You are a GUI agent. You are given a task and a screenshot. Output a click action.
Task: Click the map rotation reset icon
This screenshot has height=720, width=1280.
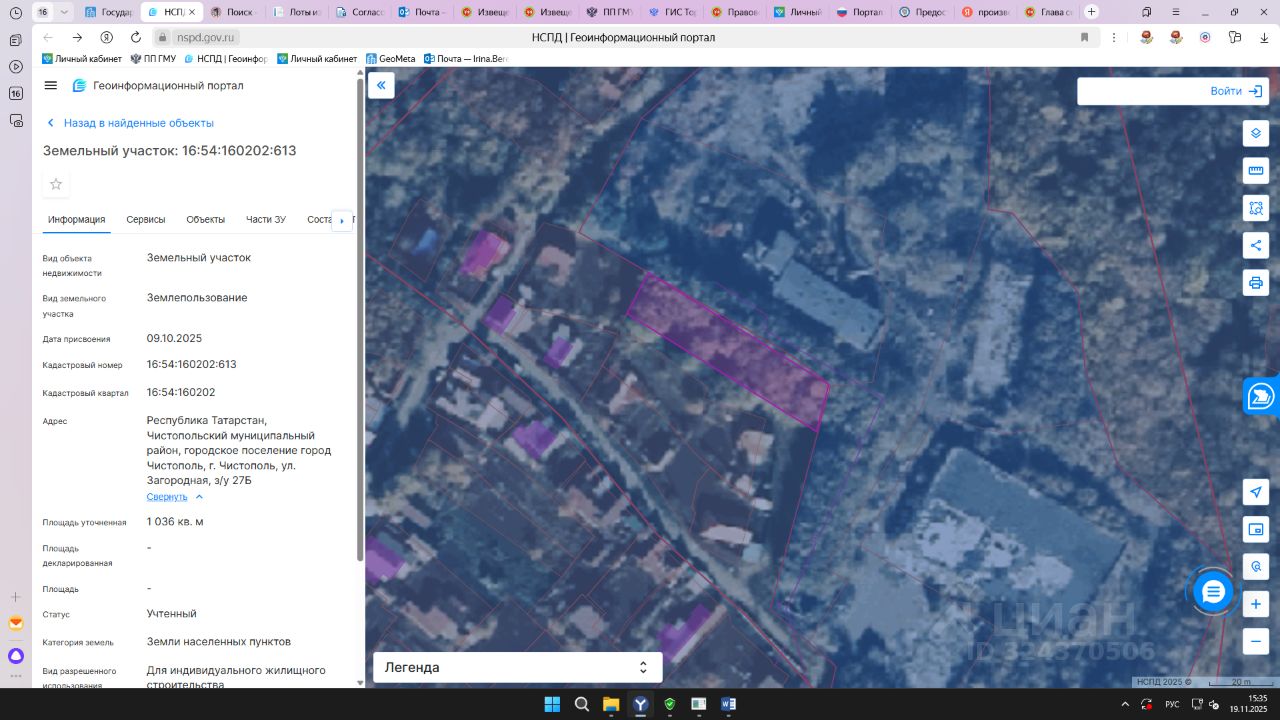pyautogui.click(x=1256, y=567)
